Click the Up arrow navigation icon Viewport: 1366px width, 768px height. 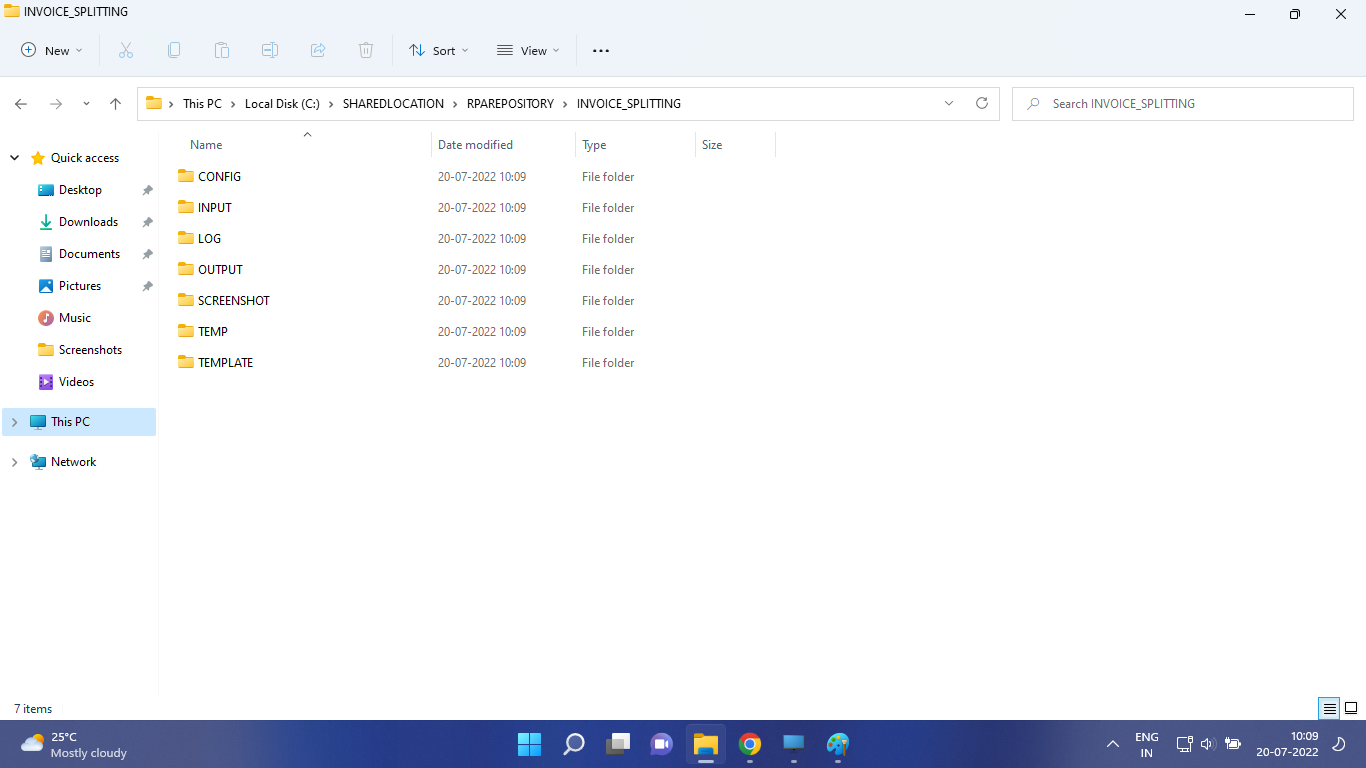[115, 104]
